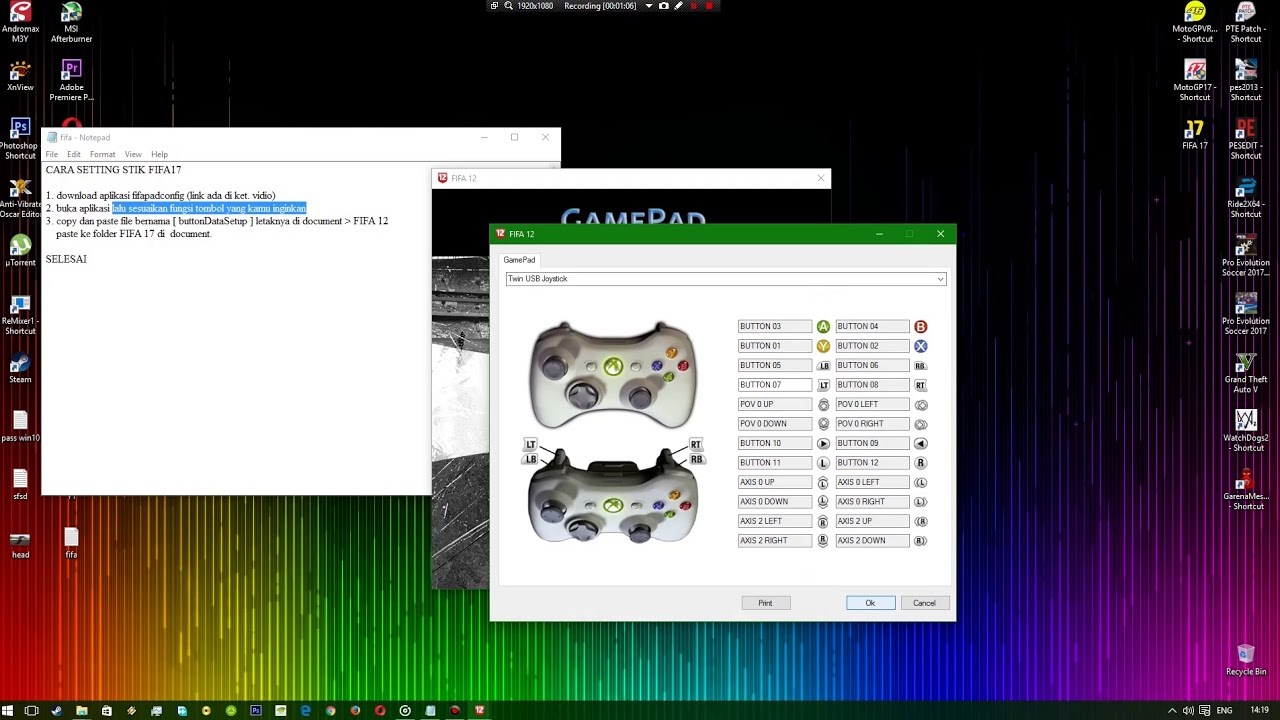Click the L stick icon beside BUTTON 11
Viewport: 1280px width, 720px height.
(x=823, y=463)
